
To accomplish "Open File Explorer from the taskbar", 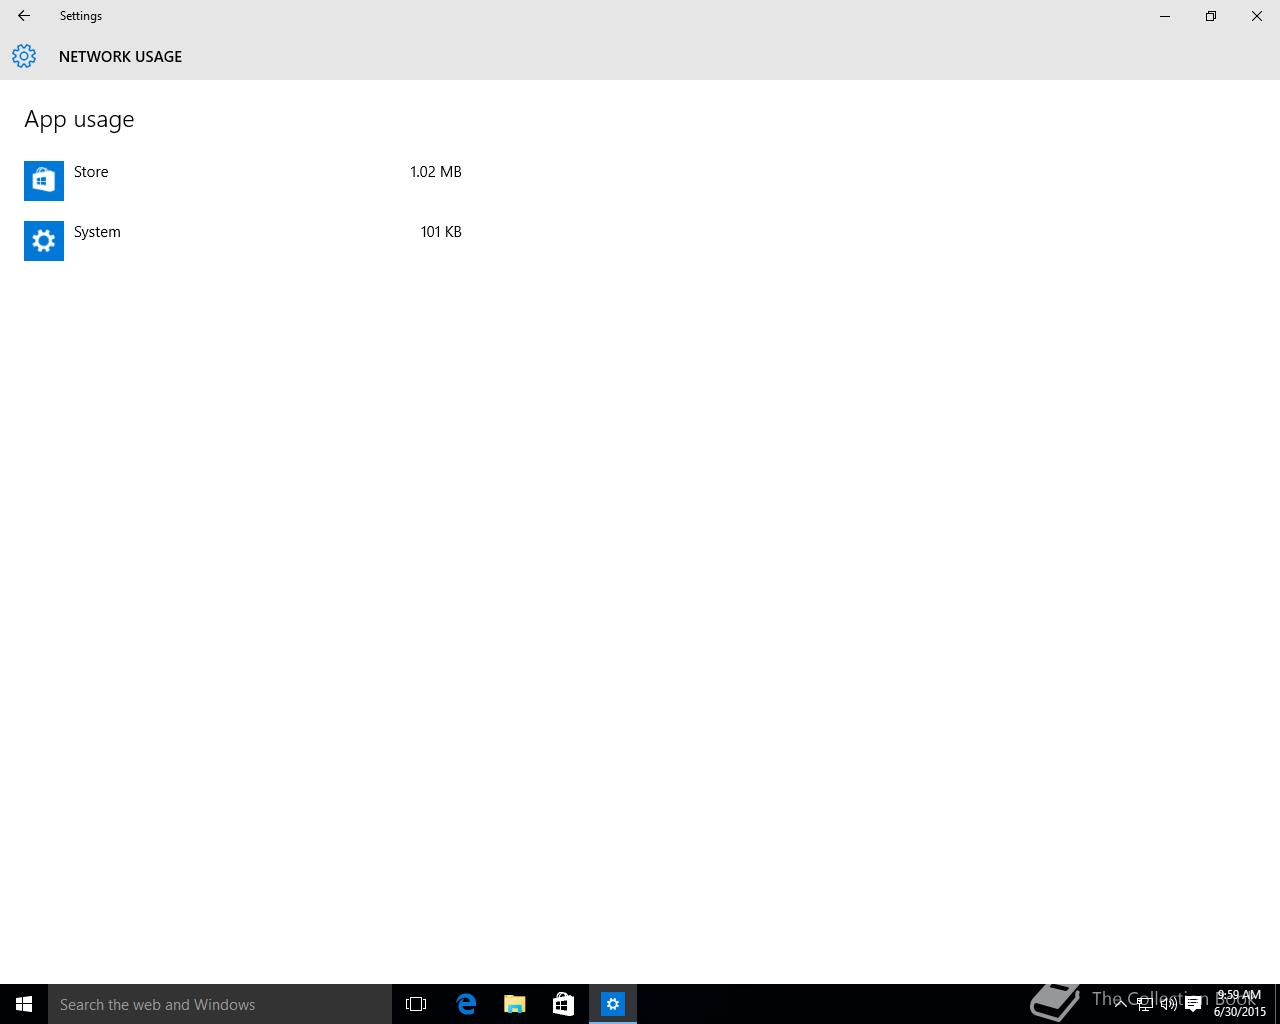I will (x=515, y=1004).
